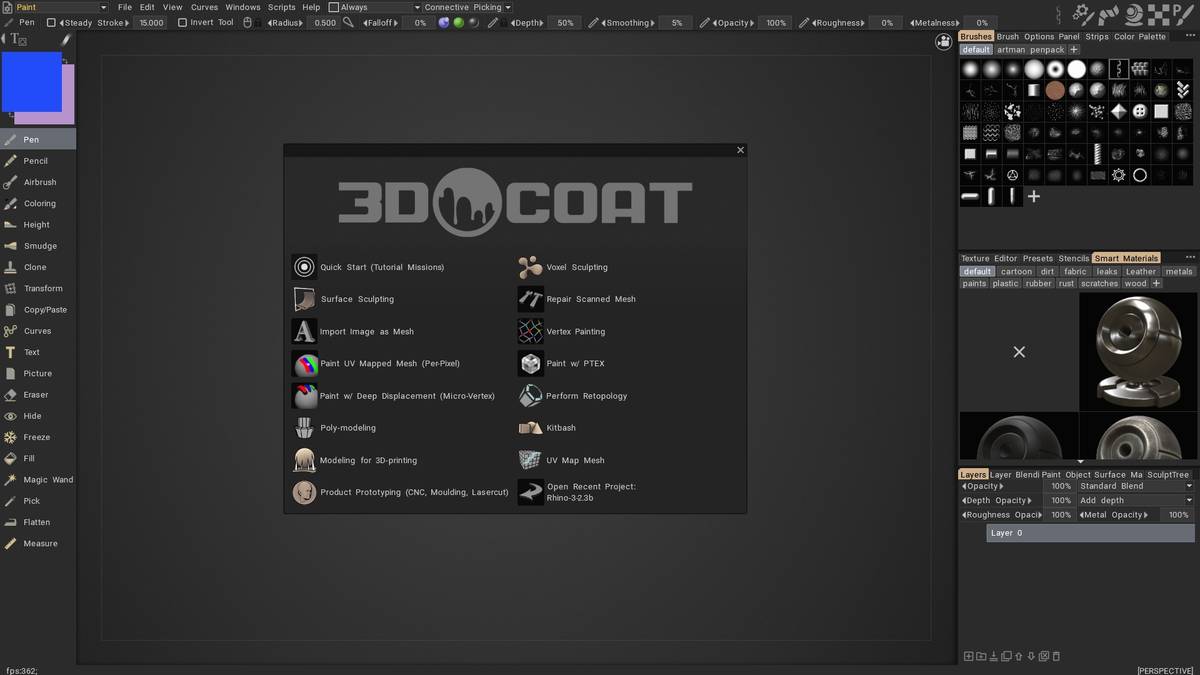
Task: Select the Clone tool
Action: [x=34, y=267]
